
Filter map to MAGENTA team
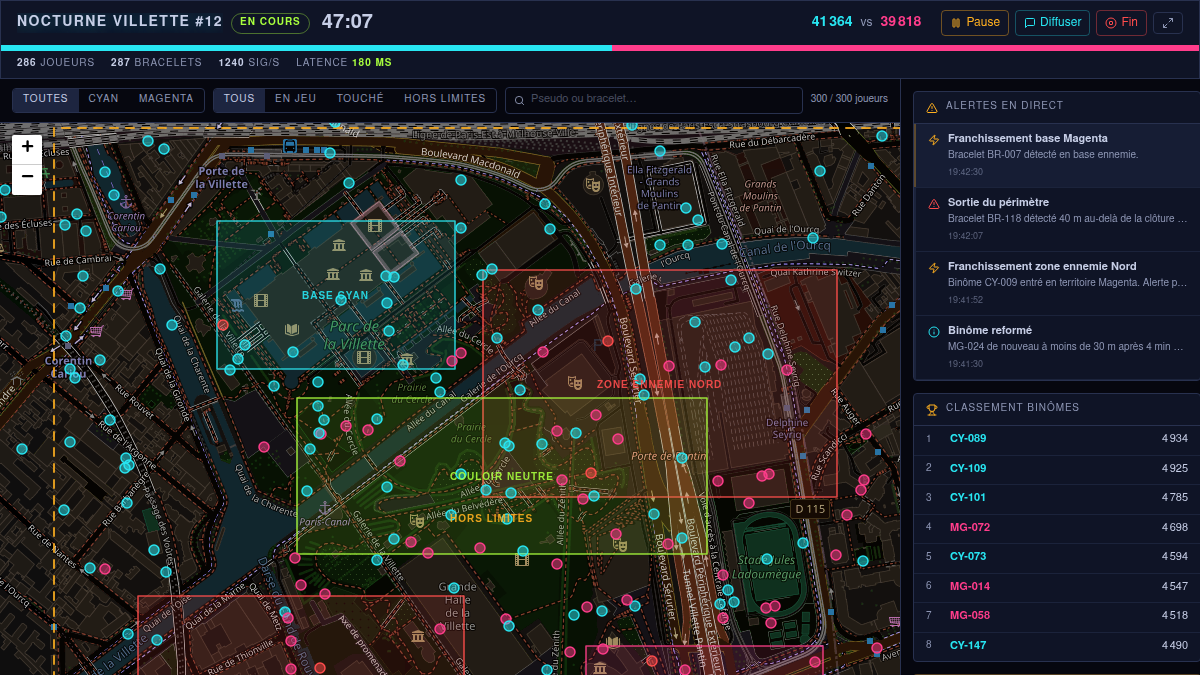tap(166, 99)
